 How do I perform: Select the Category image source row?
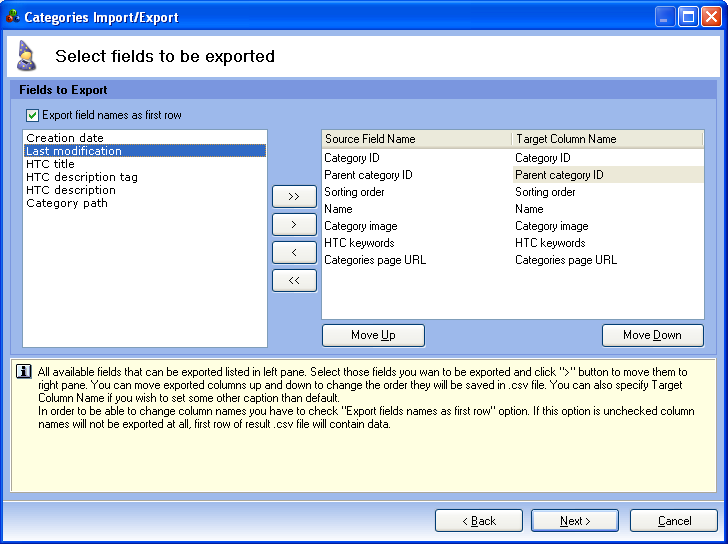tap(360, 226)
